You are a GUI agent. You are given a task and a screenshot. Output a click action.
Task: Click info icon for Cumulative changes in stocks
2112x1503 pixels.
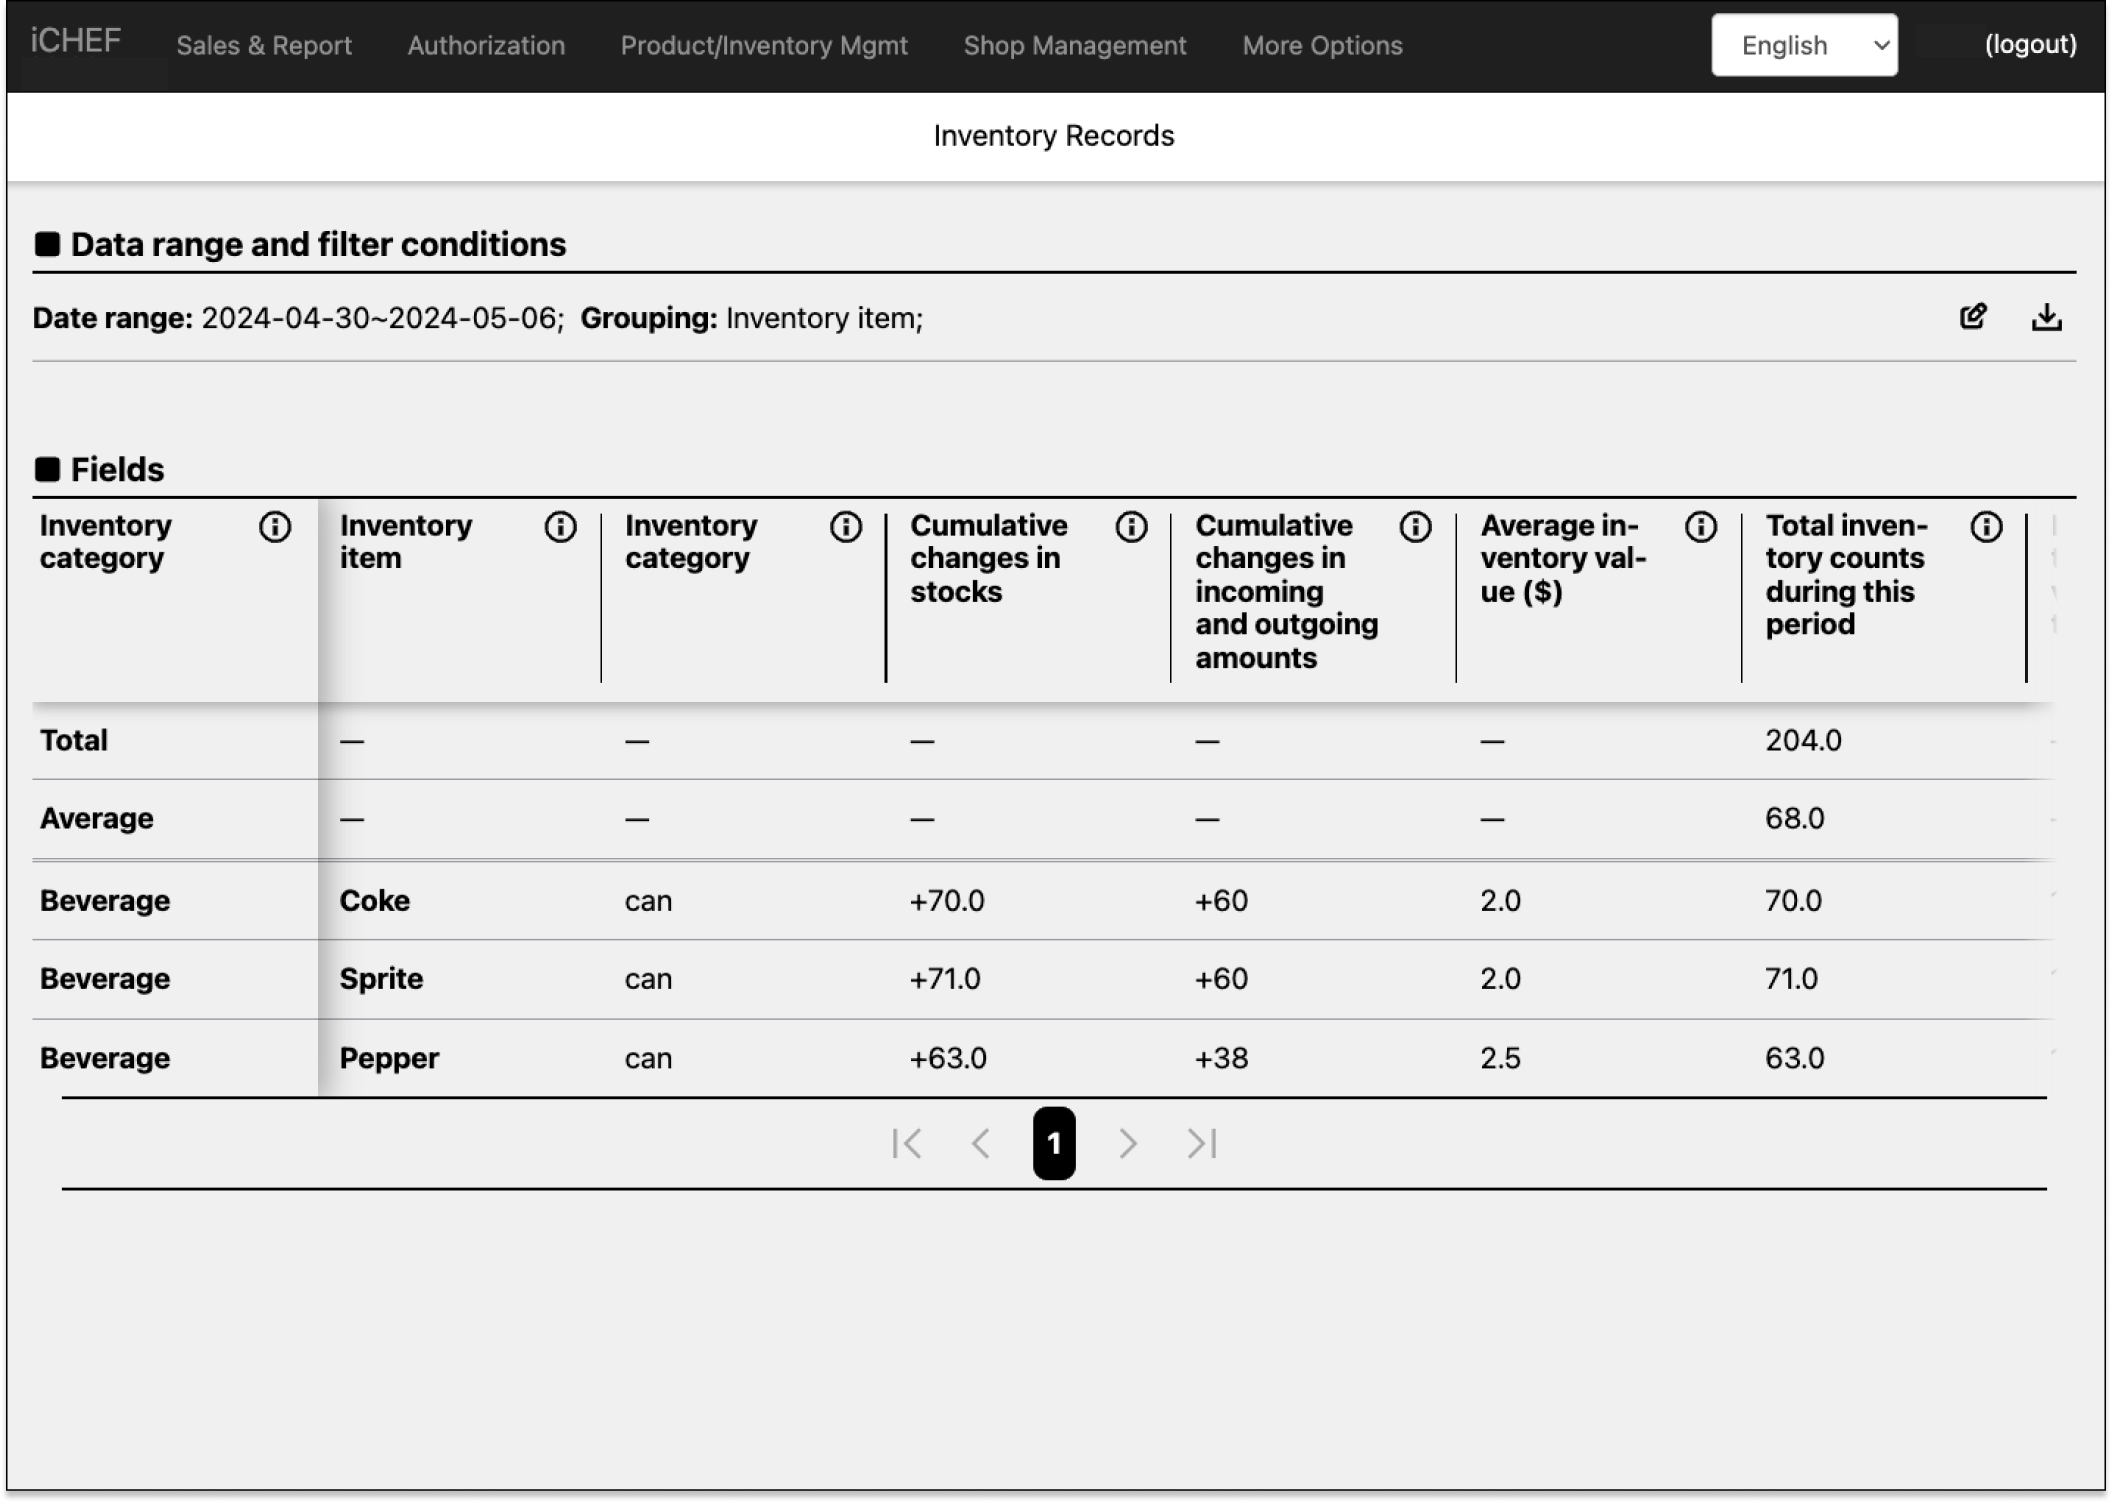pos(1131,527)
